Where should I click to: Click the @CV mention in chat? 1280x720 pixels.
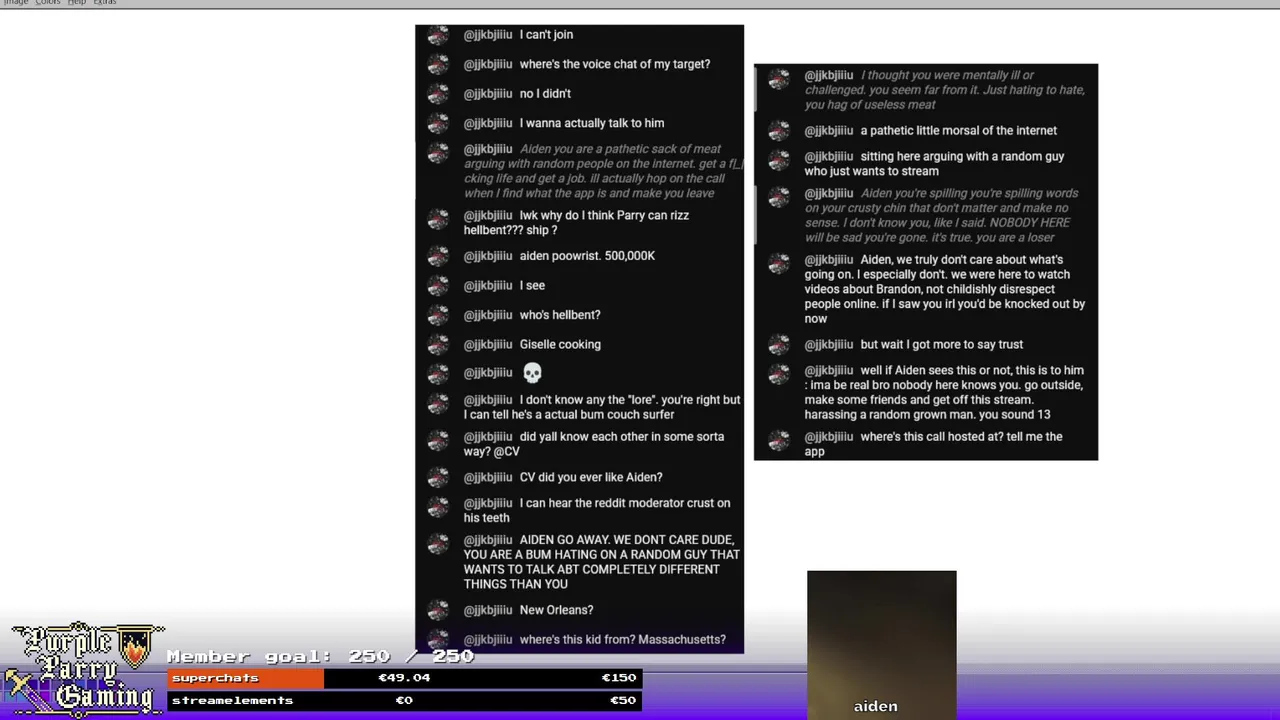[x=505, y=452]
